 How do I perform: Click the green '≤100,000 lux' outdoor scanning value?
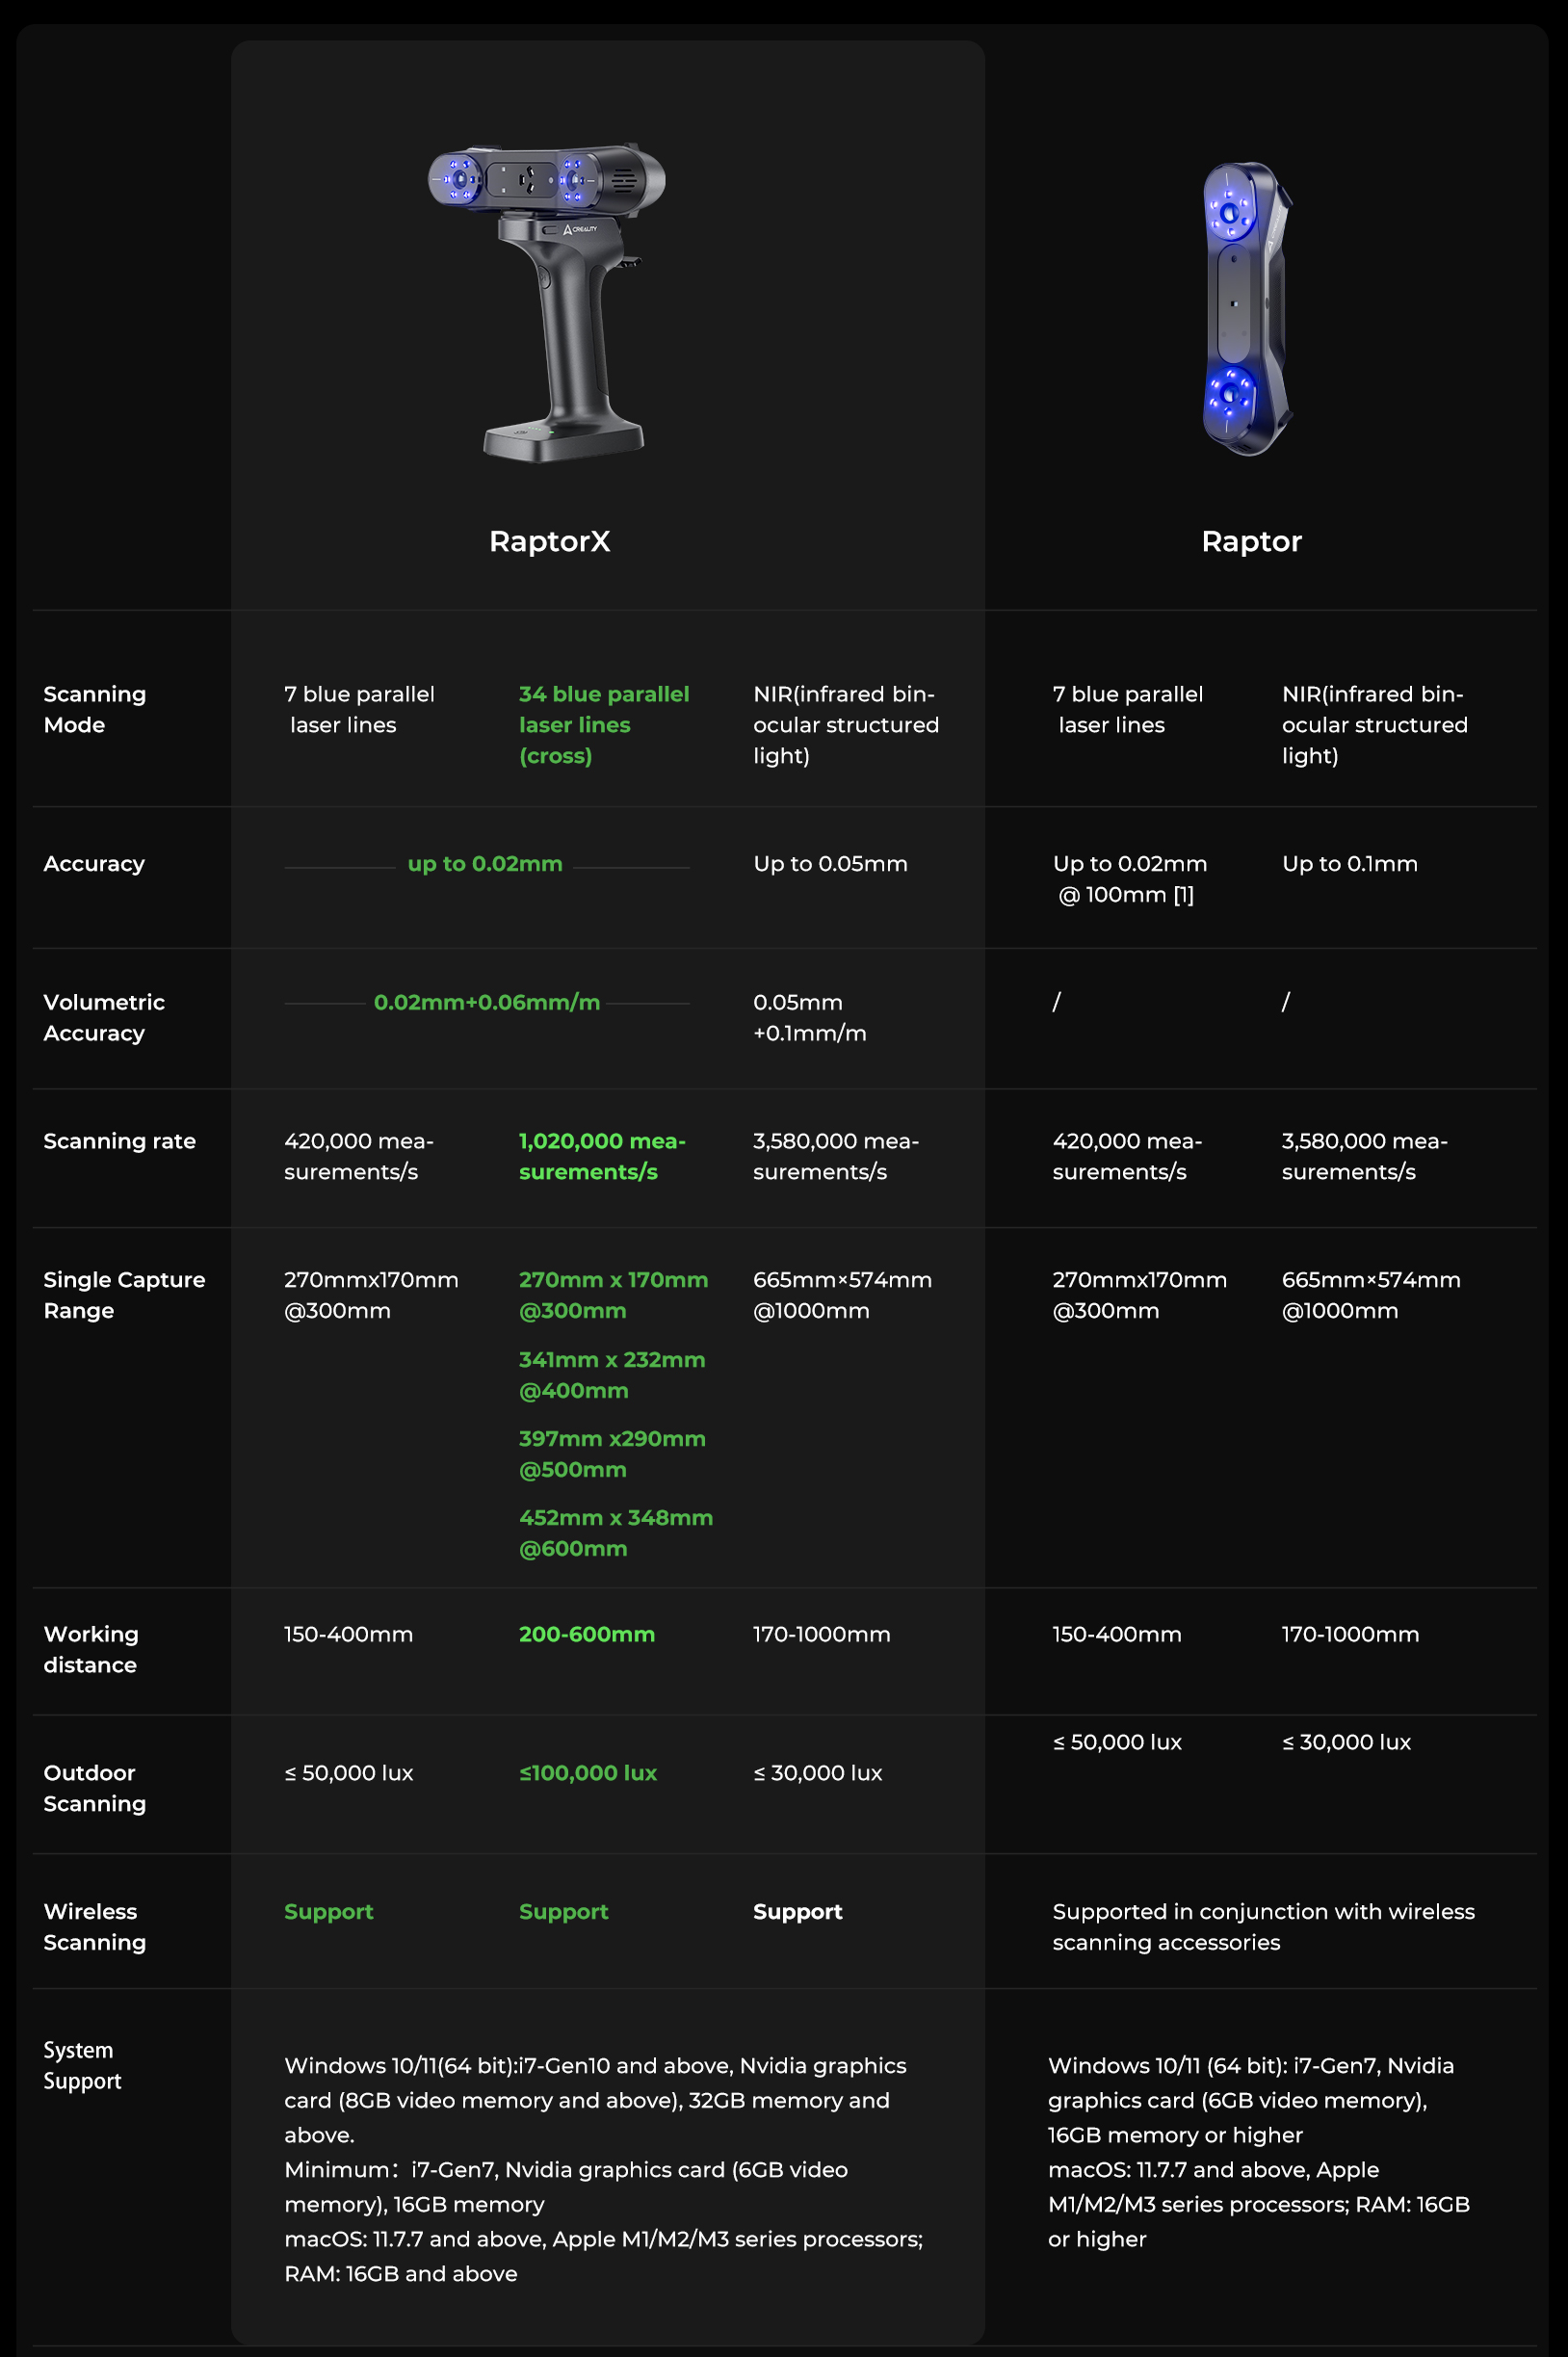tap(587, 1773)
